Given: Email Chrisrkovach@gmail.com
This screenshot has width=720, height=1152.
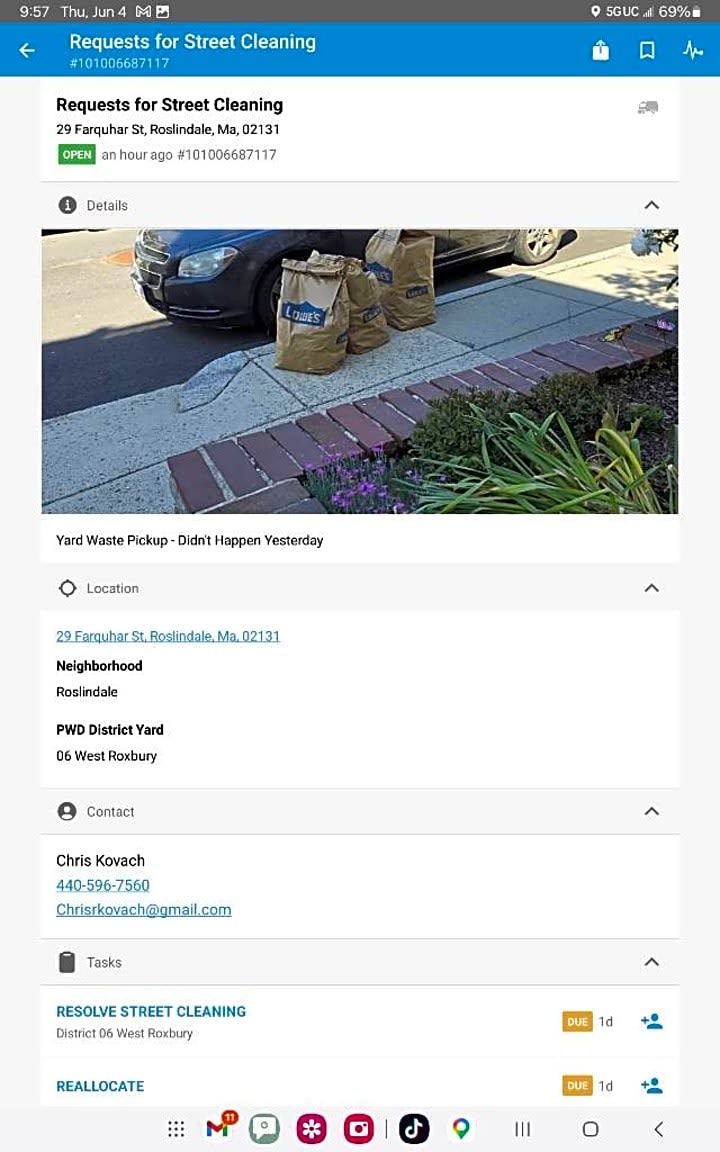Looking at the screenshot, I should [144, 910].
